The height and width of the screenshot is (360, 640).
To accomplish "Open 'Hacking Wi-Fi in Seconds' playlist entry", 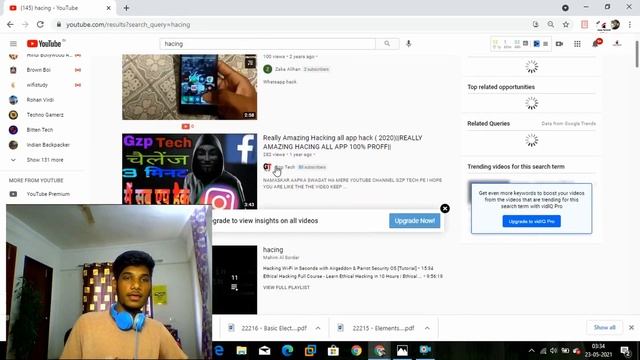I will tap(348, 268).
